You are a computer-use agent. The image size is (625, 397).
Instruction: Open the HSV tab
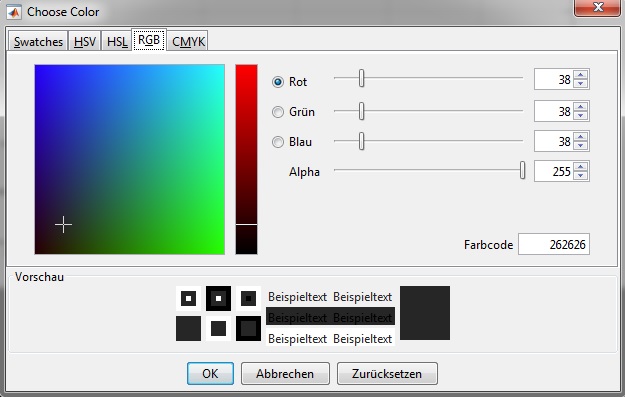[85, 41]
